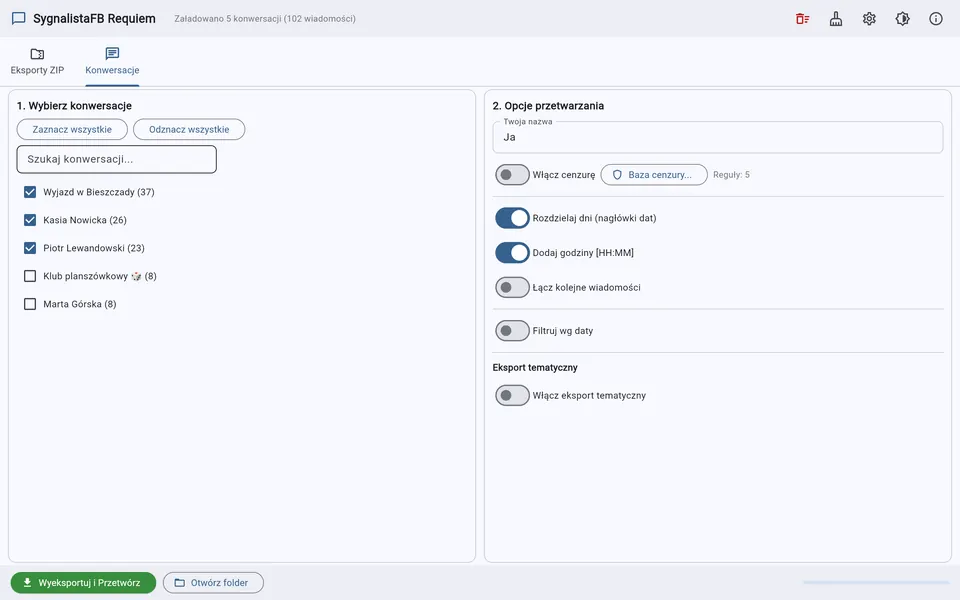Screen dimensions: 960x600
Task: Click '2. Opcje przetwarzania' heading
Action: click(548, 106)
